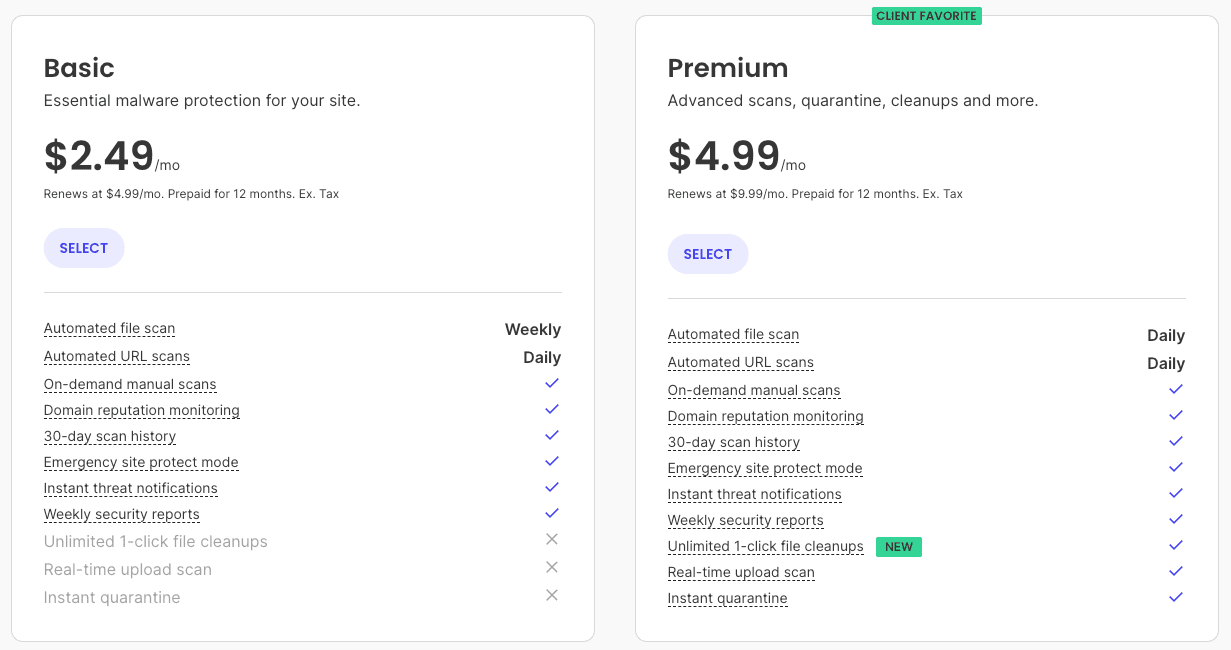
Task: Click the Premium Real-time upload scan checkmark
Action: pos(1176,571)
